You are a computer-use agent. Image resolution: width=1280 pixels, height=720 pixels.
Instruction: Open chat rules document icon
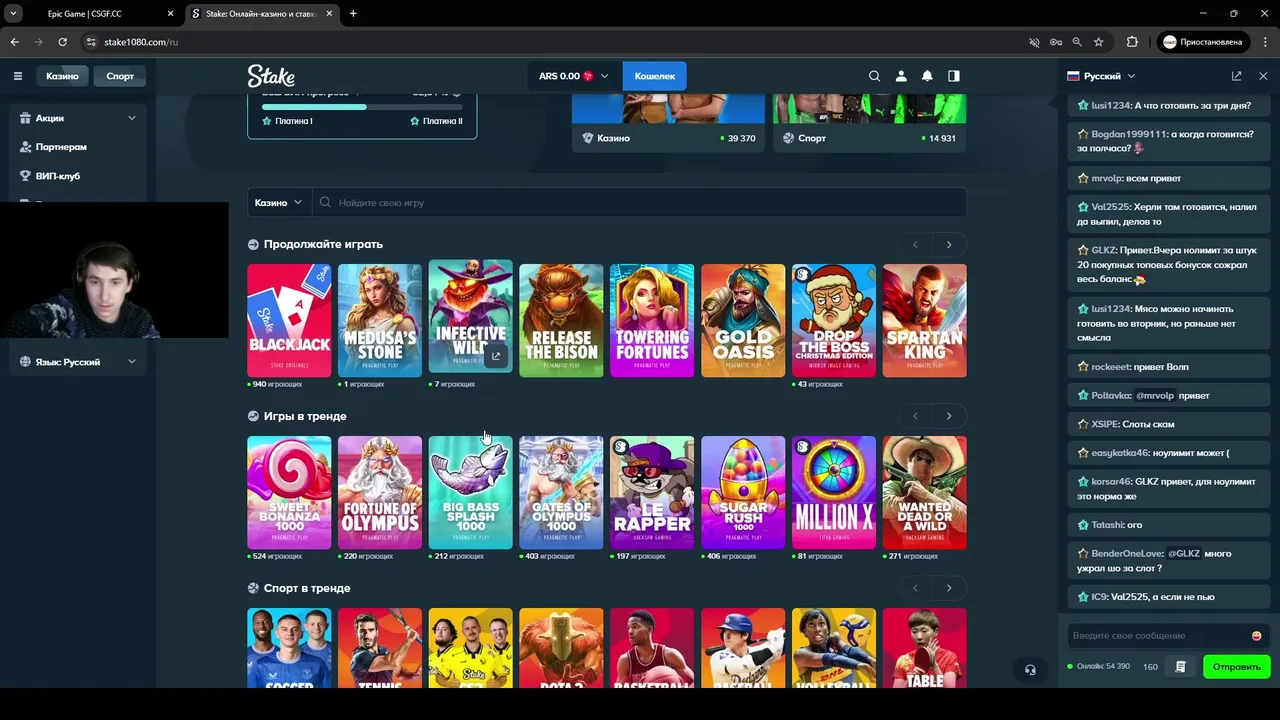pos(1180,666)
